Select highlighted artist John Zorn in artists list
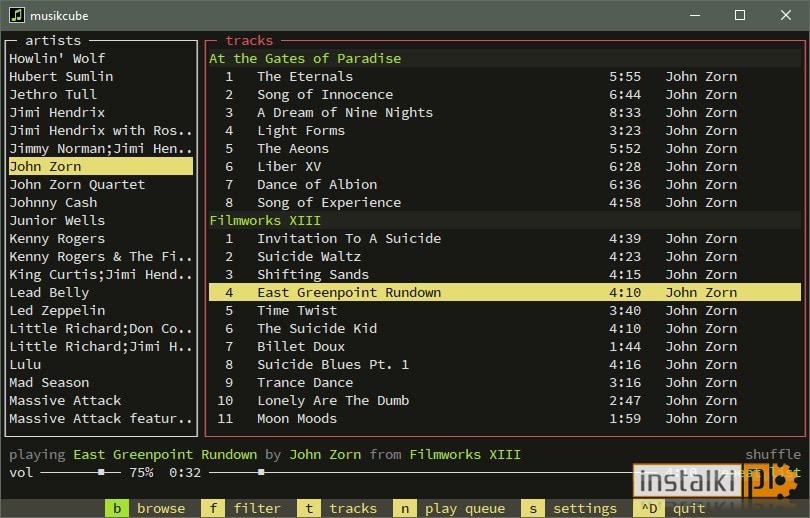The width and height of the screenshot is (810, 518). click(x=101, y=166)
